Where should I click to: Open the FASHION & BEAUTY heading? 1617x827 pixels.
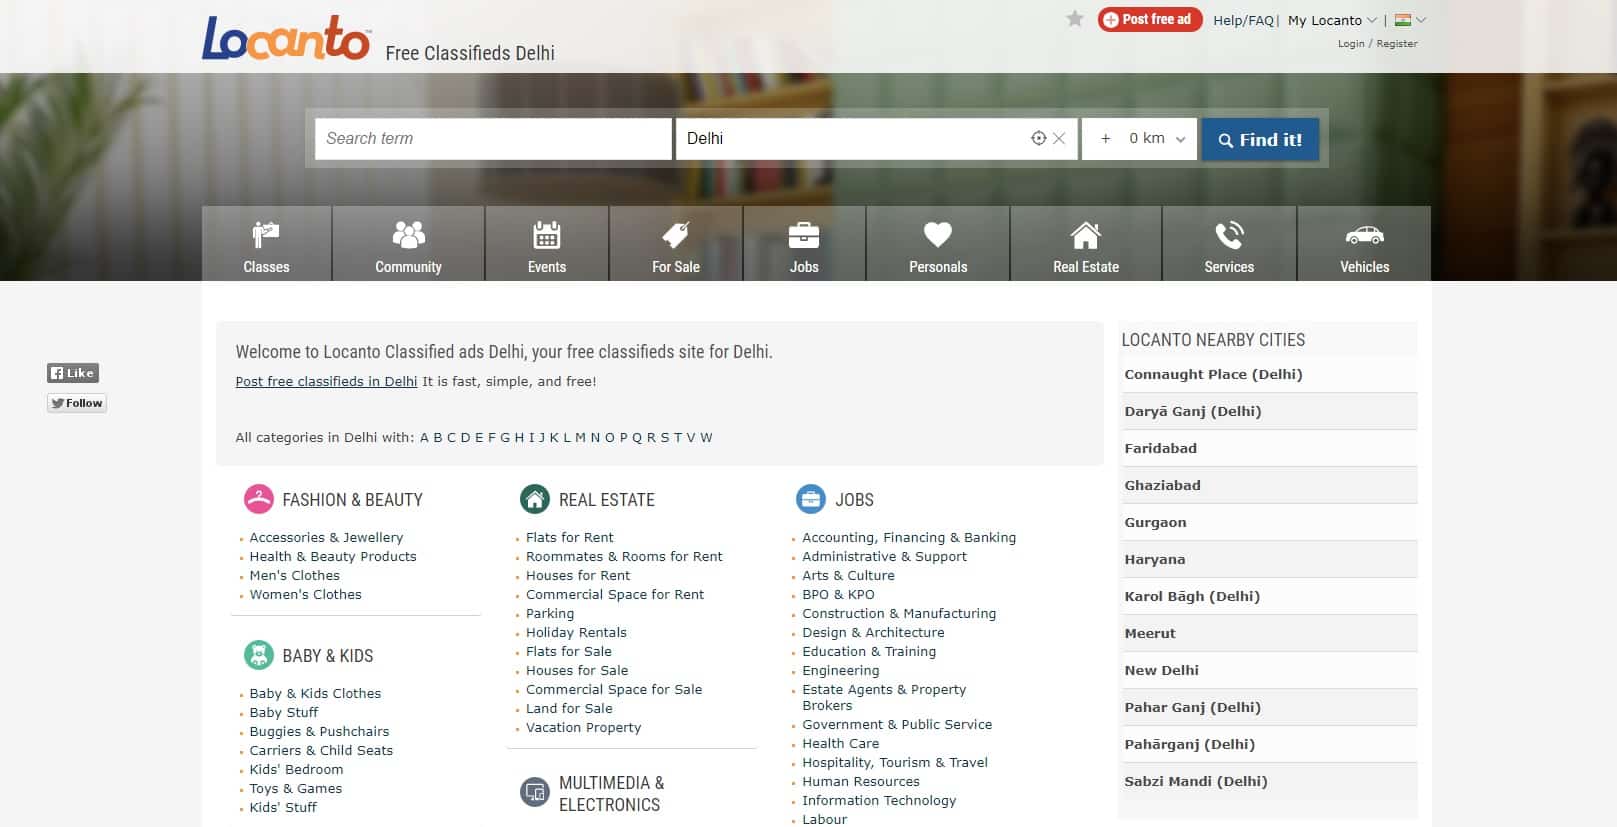coord(352,500)
